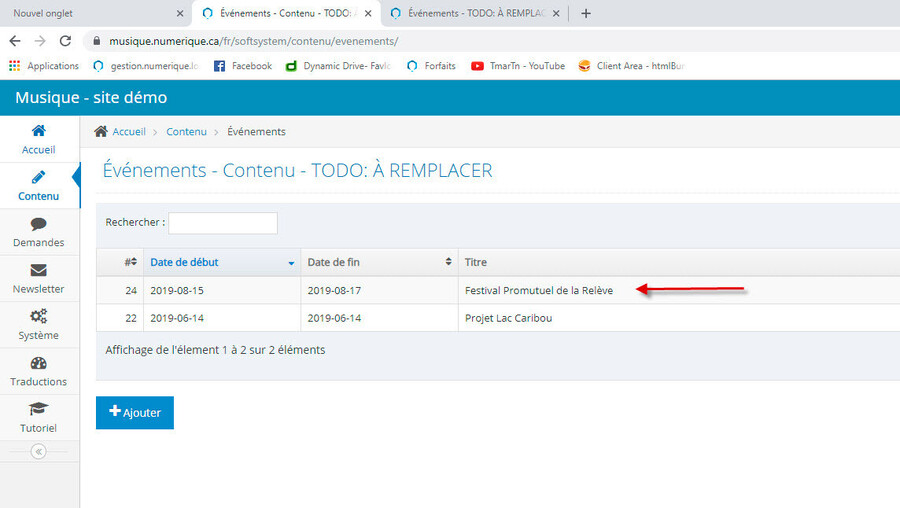Close the third Événements tab
Viewport: 900px width, 508px height.
click(556, 13)
